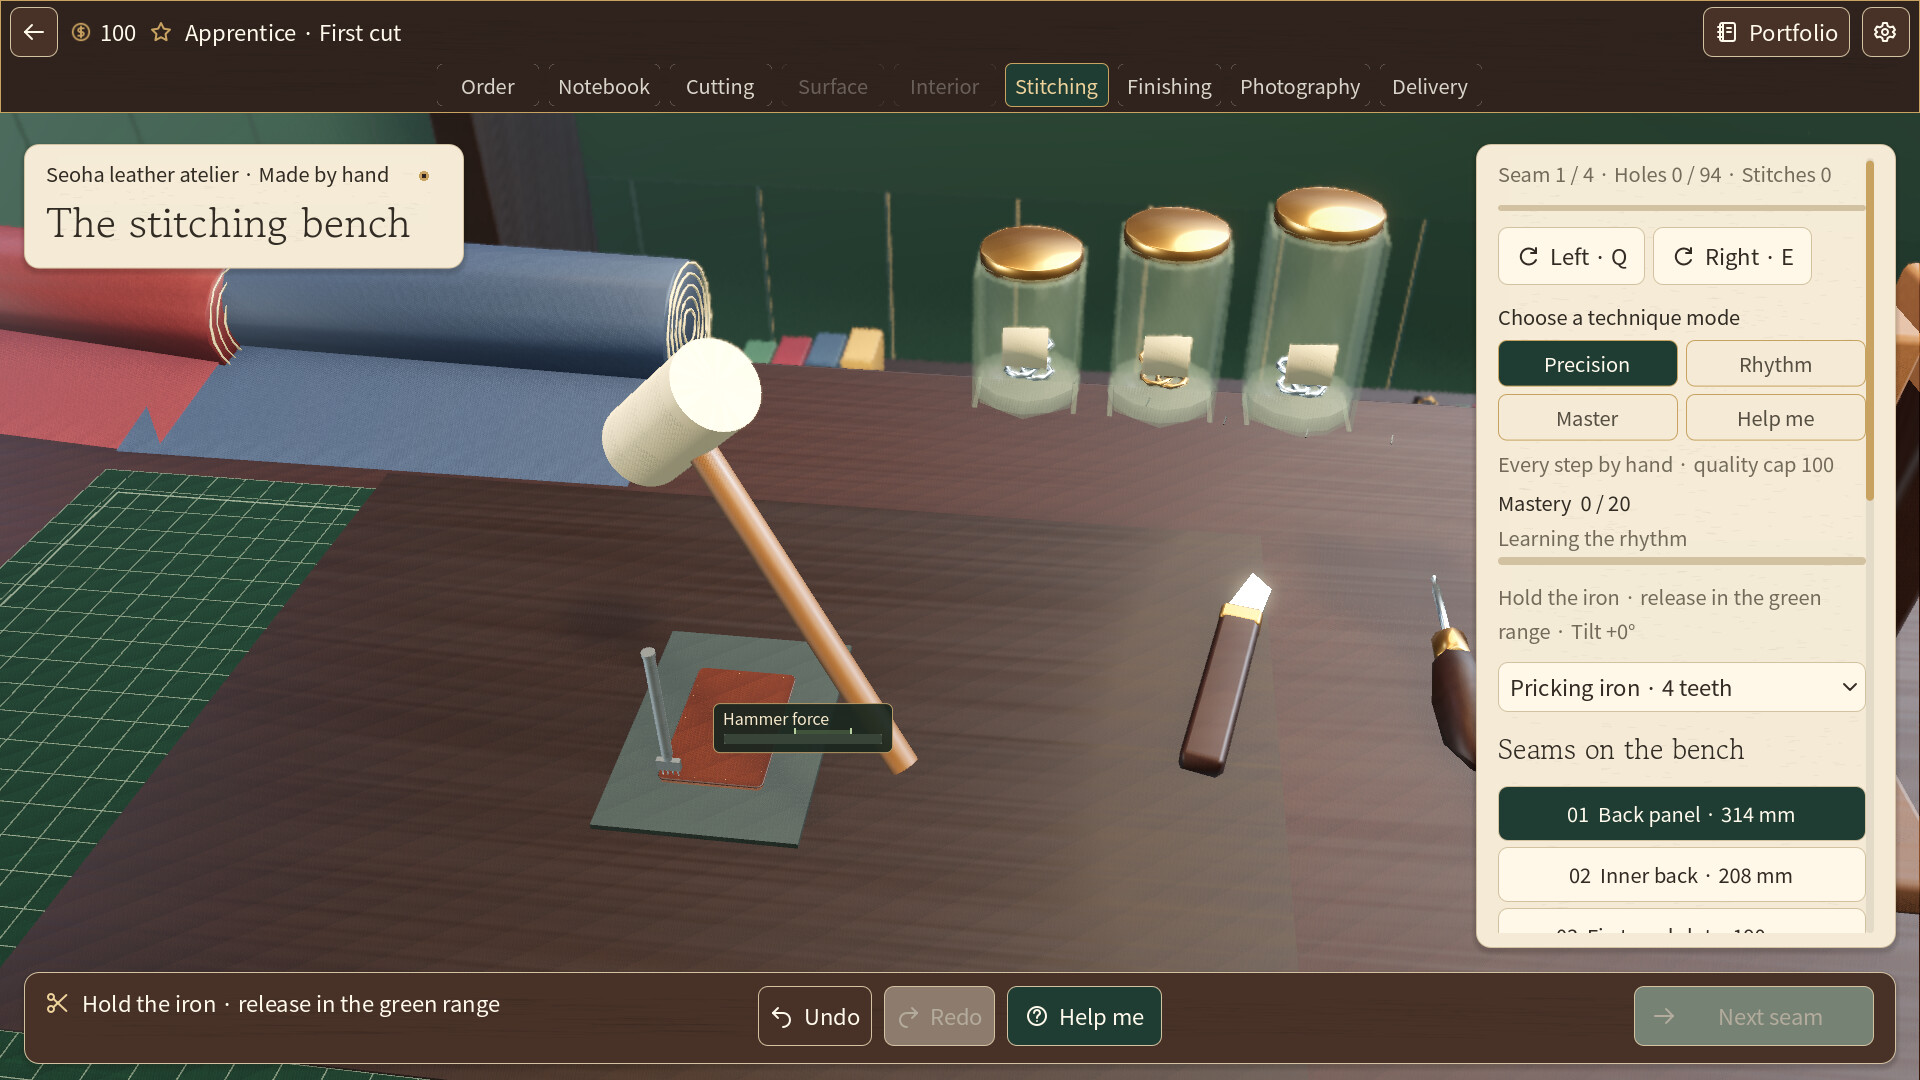Click the coin currency icon
This screenshot has width=1920, height=1080.
coord(81,33)
